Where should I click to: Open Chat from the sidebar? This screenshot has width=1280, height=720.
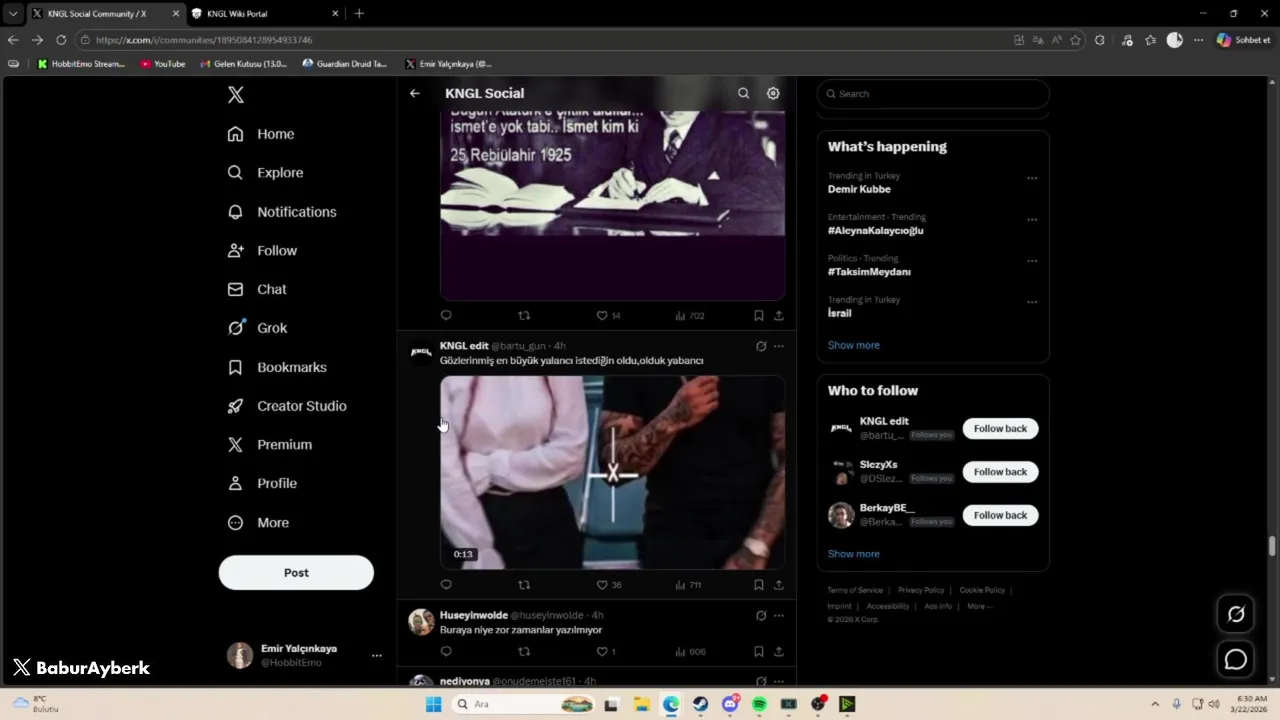point(257,289)
